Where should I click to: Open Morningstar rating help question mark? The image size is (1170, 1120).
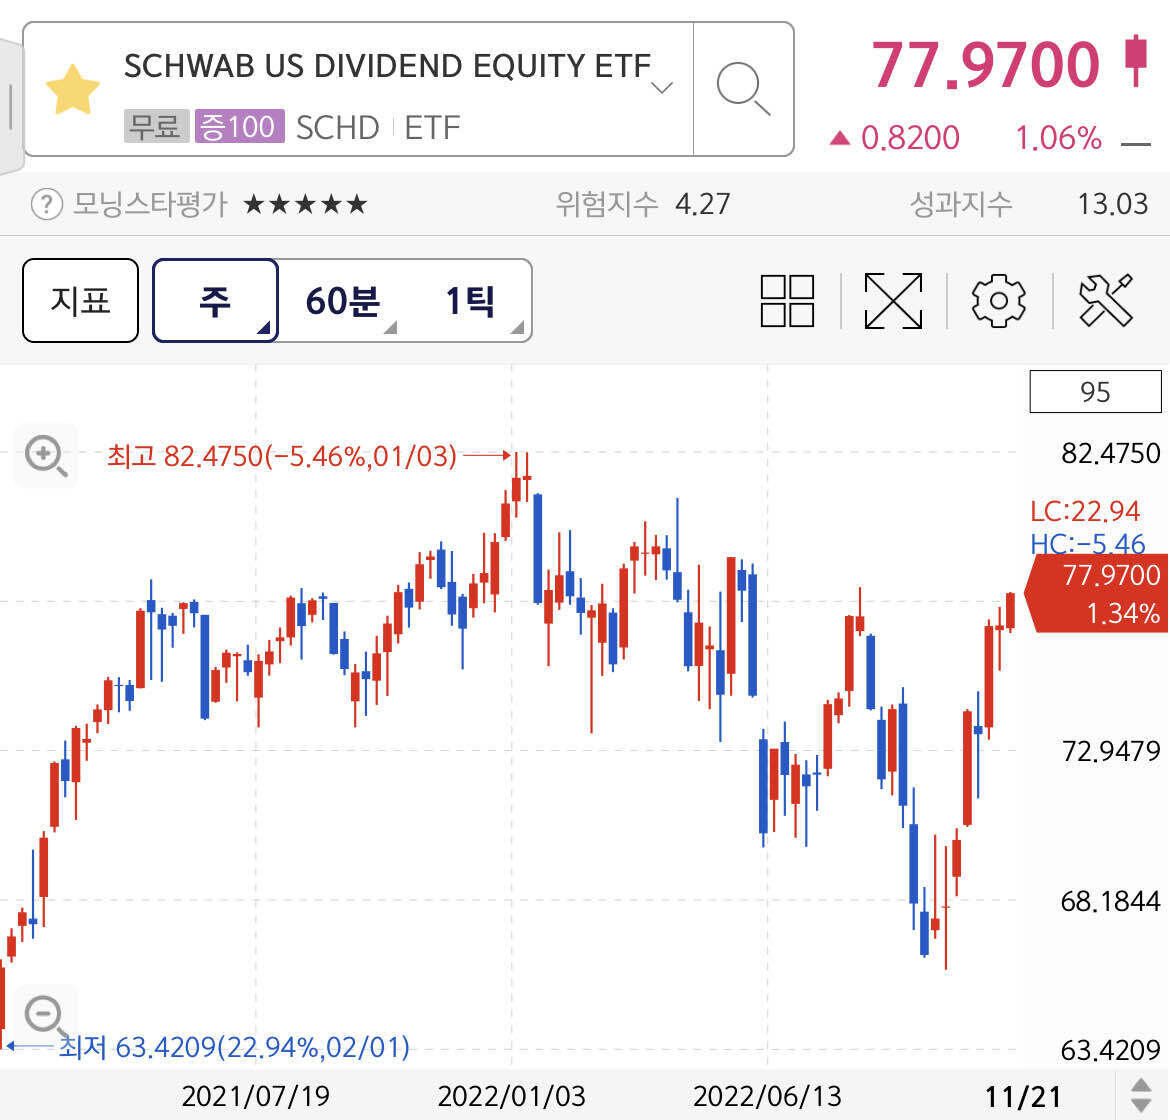[x=46, y=204]
